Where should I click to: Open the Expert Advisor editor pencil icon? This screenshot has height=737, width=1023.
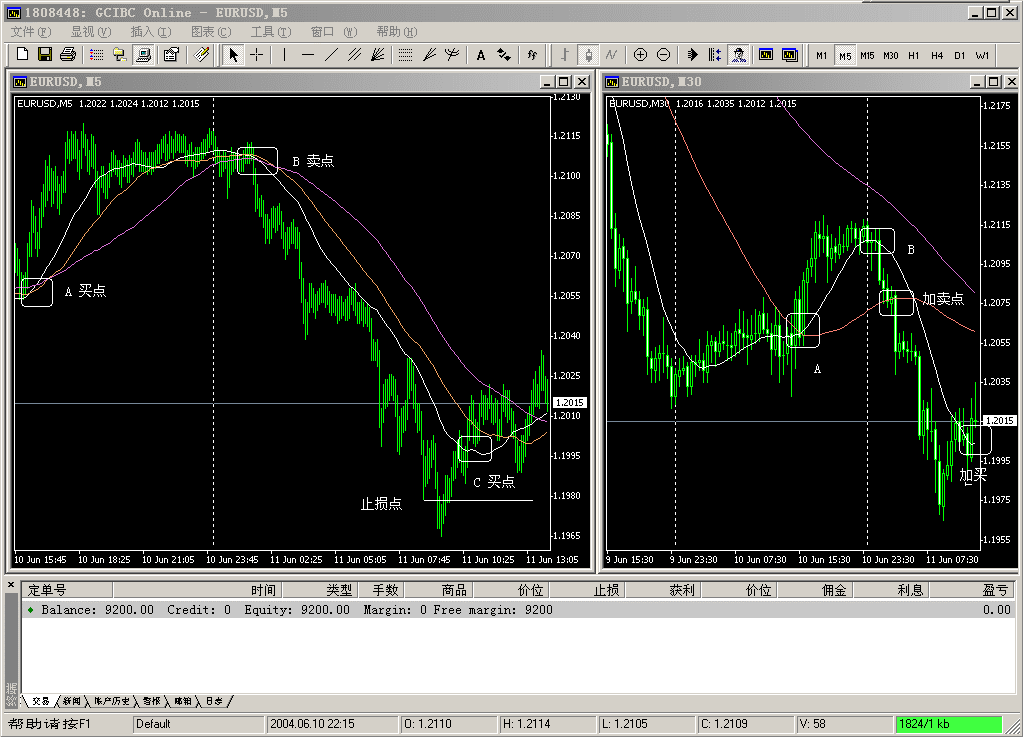point(202,55)
